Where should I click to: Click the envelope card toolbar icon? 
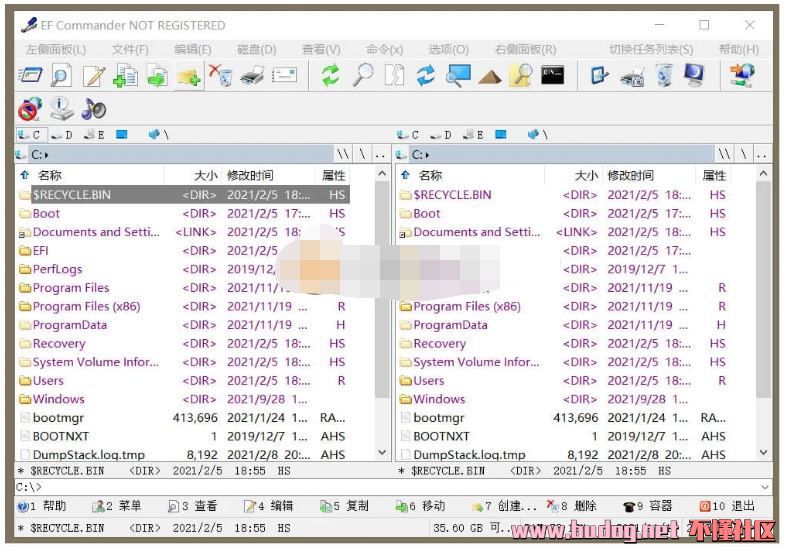click(x=284, y=76)
